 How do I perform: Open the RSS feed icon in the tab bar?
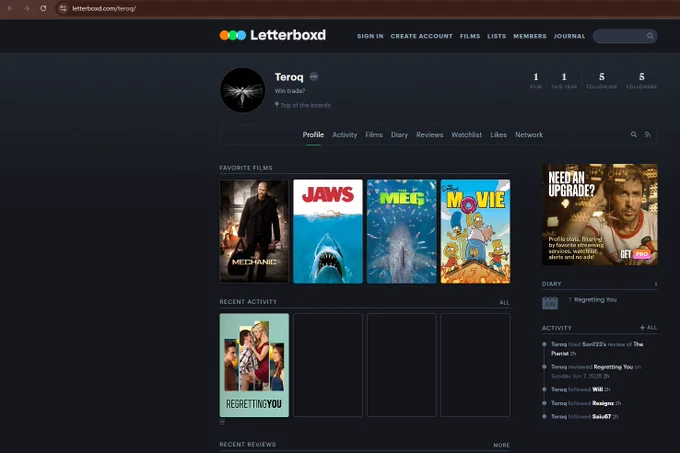pyautogui.click(x=647, y=135)
